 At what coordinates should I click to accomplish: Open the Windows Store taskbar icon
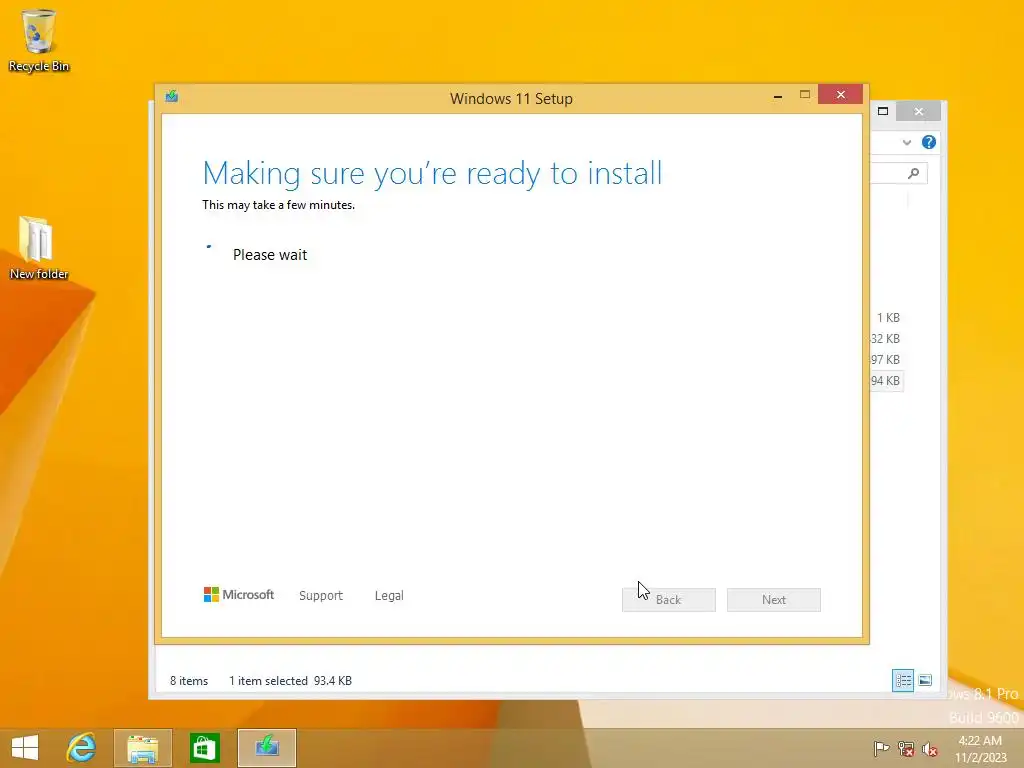[x=204, y=748]
